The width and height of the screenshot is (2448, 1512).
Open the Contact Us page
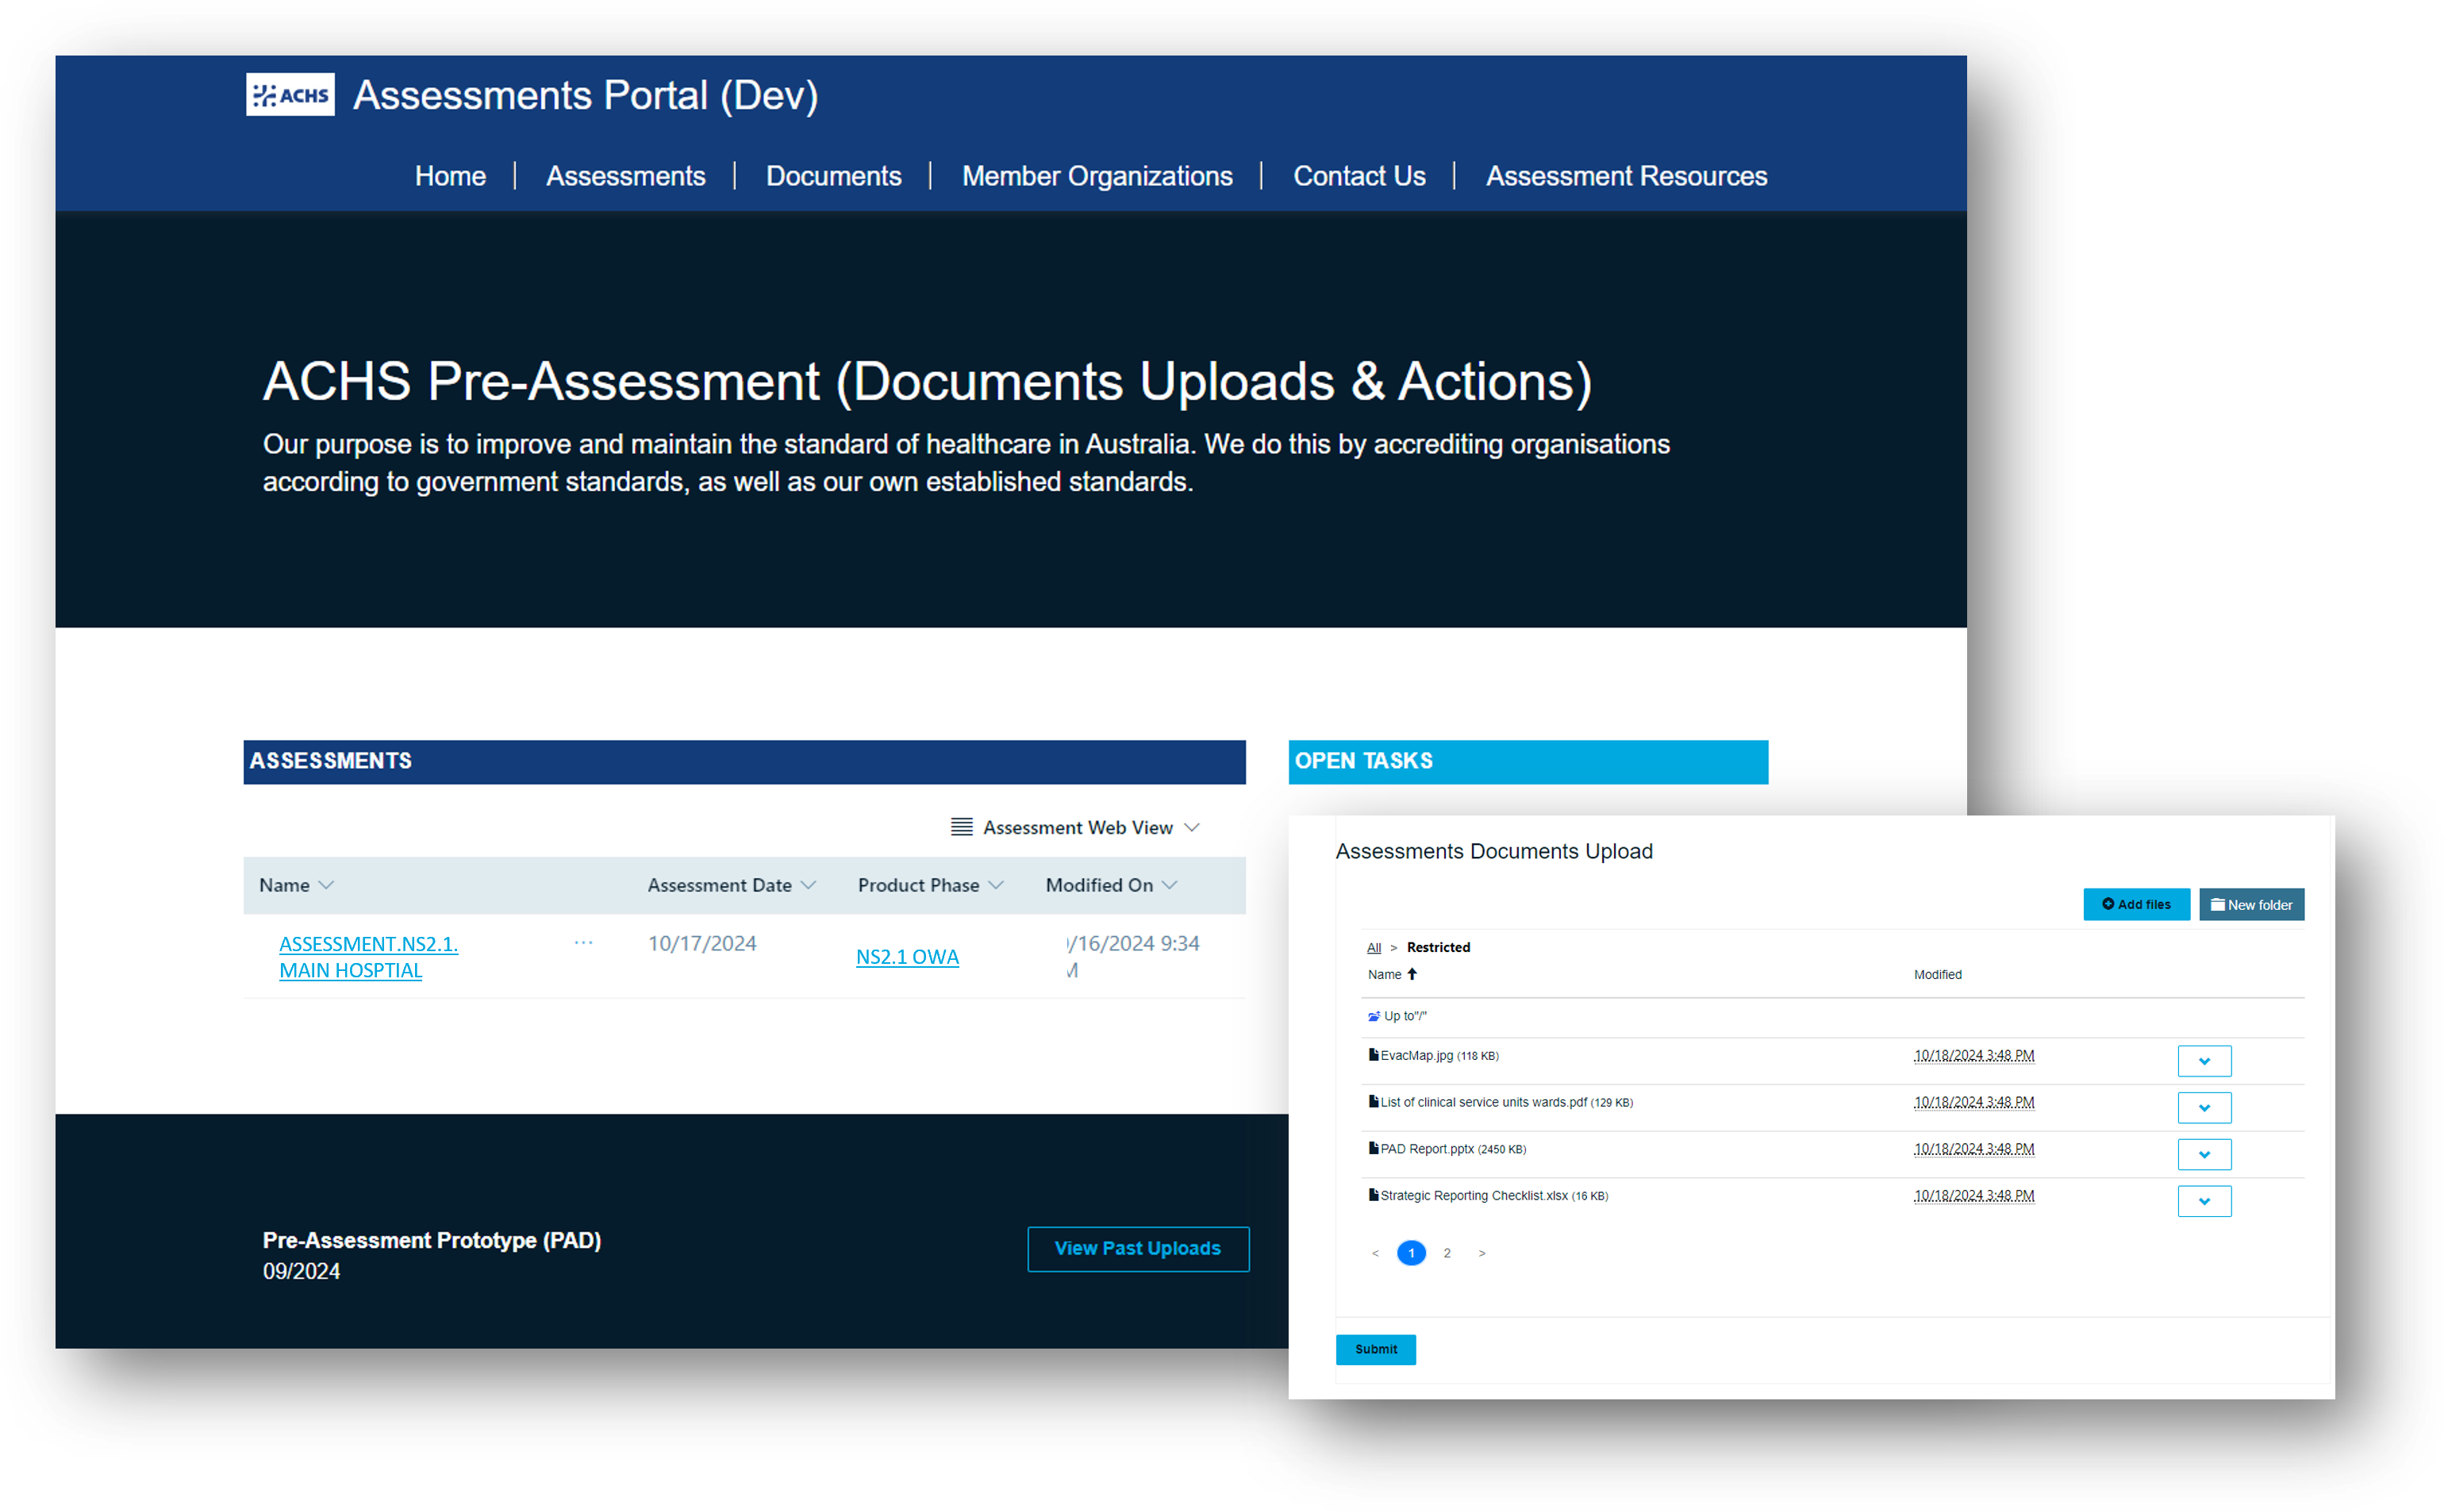(1359, 176)
